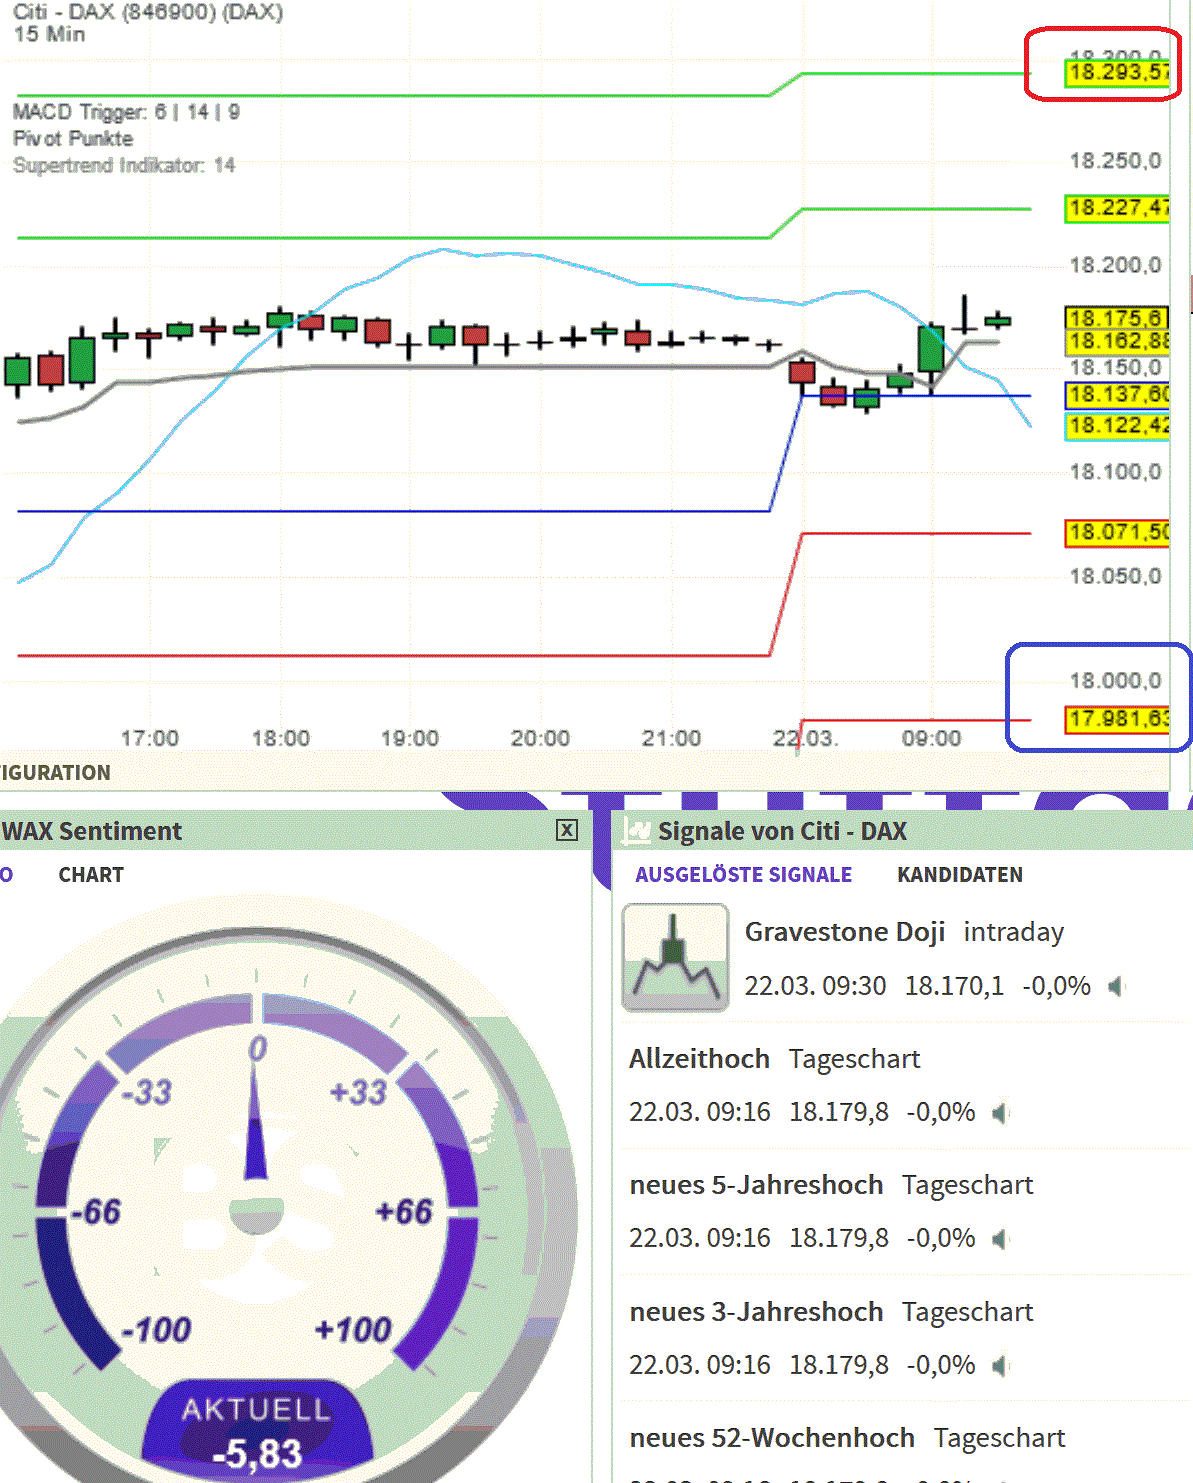This screenshot has height=1483, width=1193.
Task: Click the 22.03. date marker on time axis
Action: pos(805,739)
